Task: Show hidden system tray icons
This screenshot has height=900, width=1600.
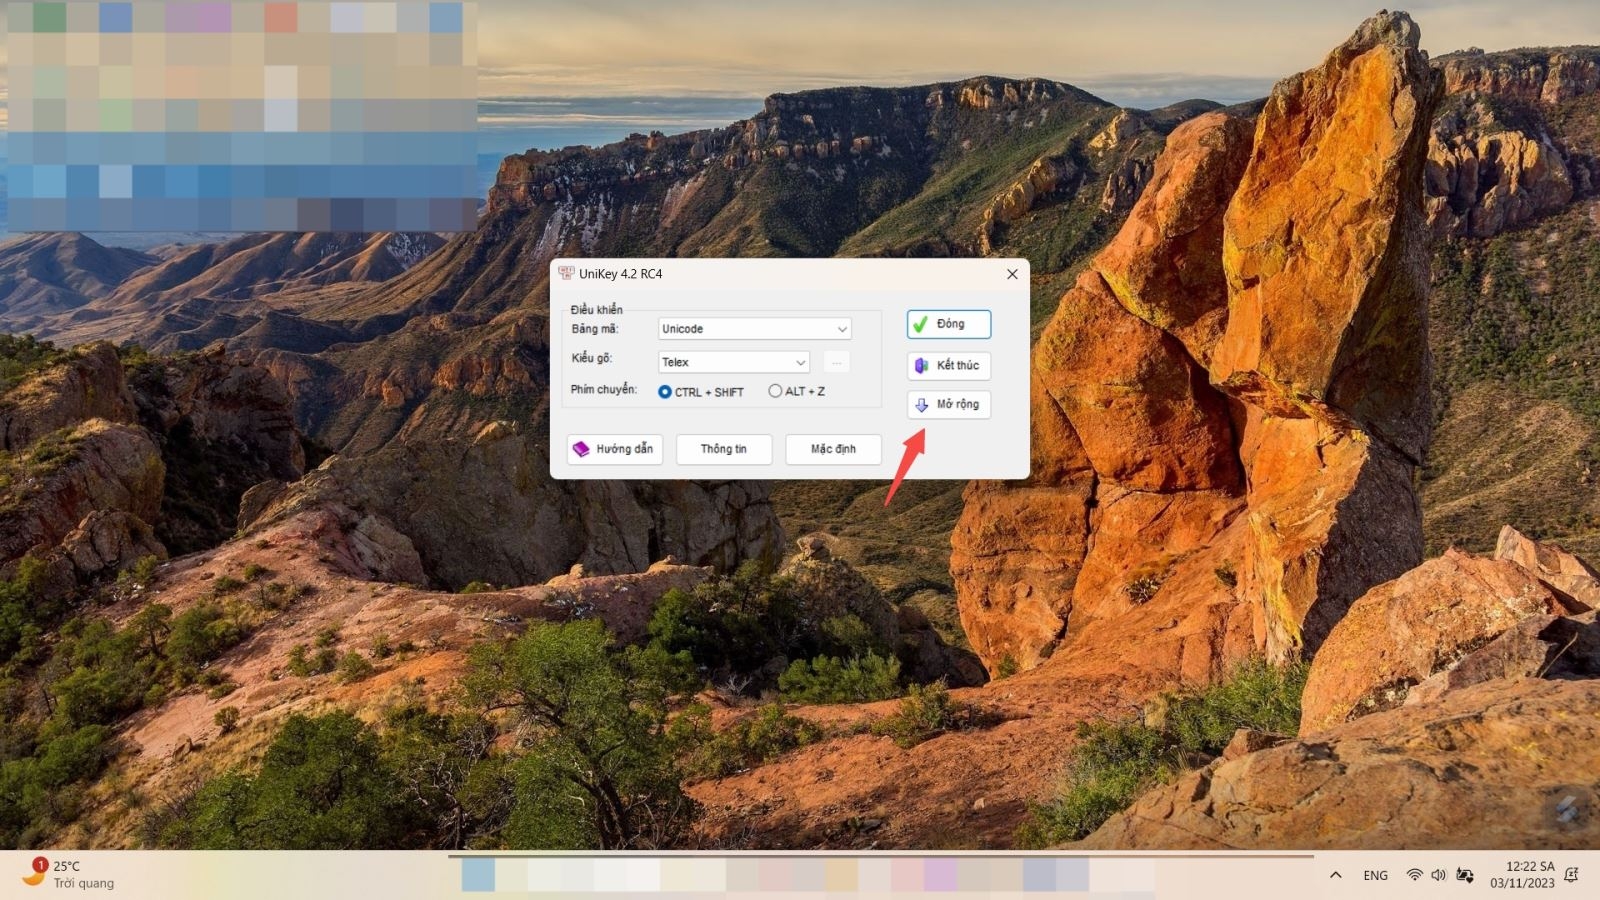Action: click(1335, 875)
